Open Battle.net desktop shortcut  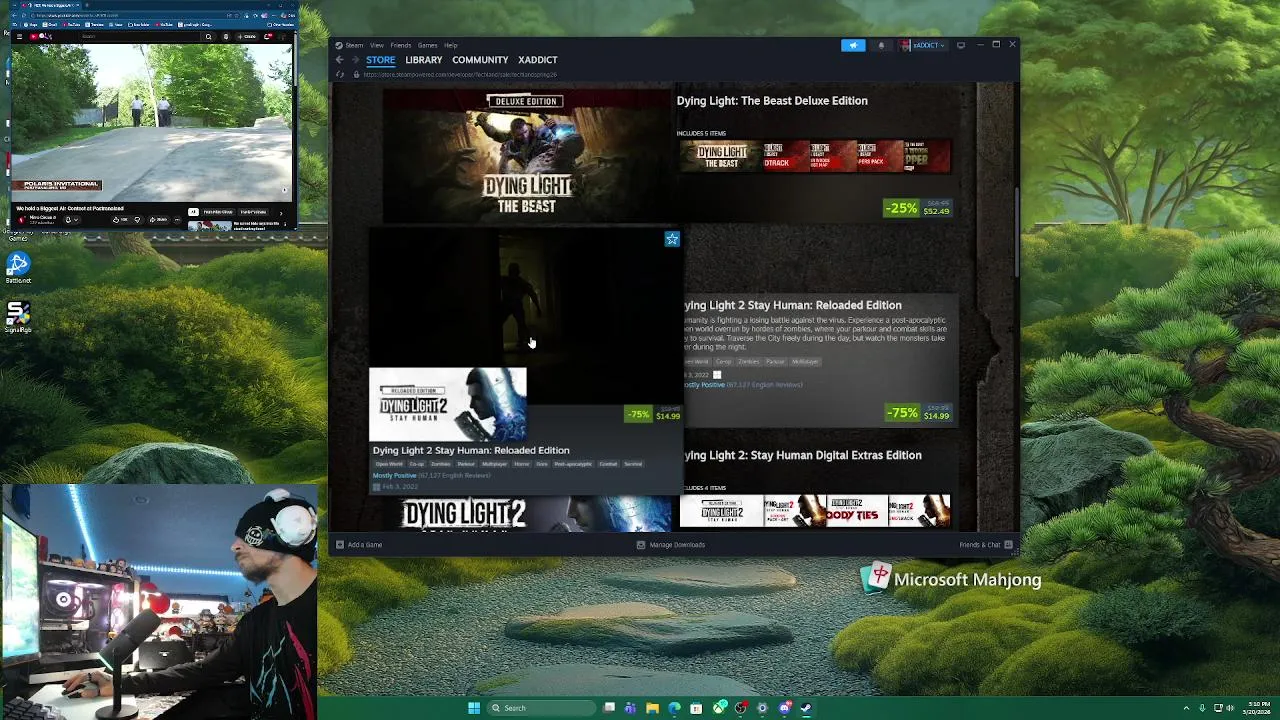click(18, 268)
